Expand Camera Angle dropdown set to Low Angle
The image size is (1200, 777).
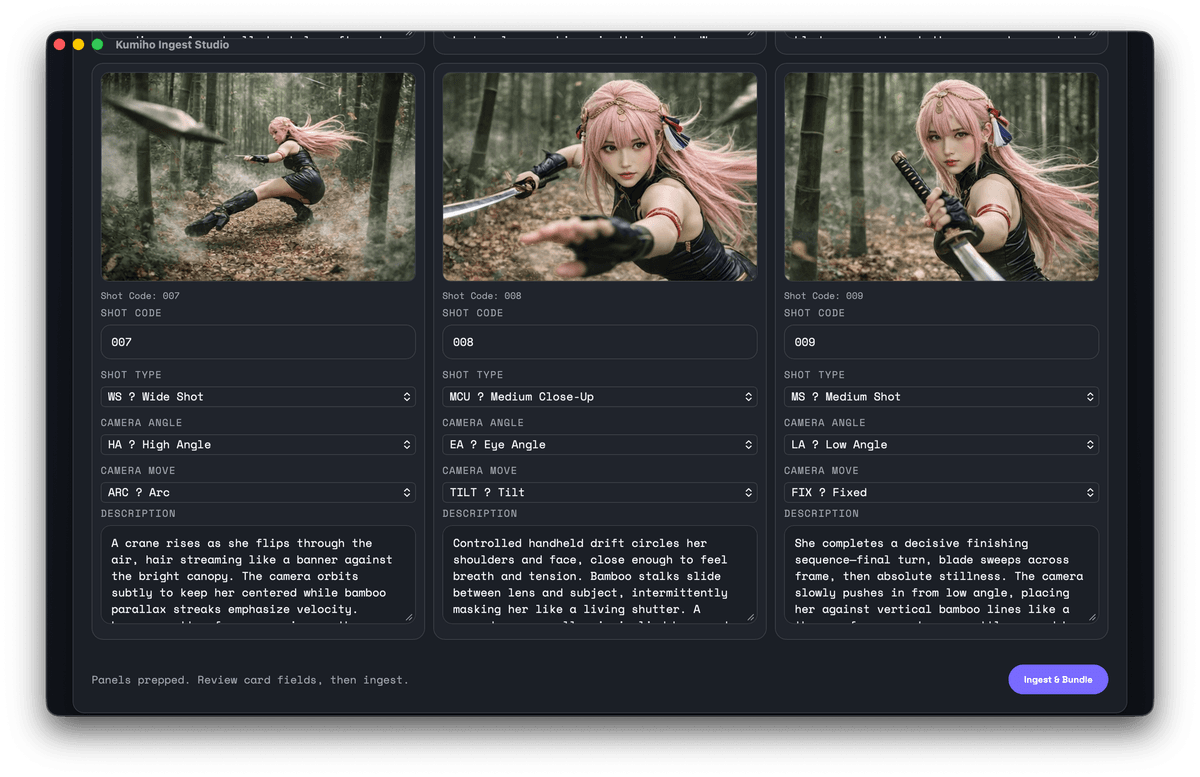pyautogui.click(x=941, y=445)
